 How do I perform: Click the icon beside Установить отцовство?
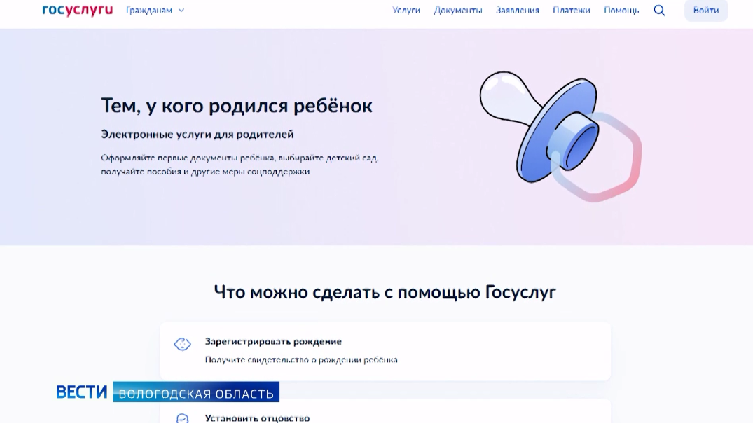pos(182,418)
